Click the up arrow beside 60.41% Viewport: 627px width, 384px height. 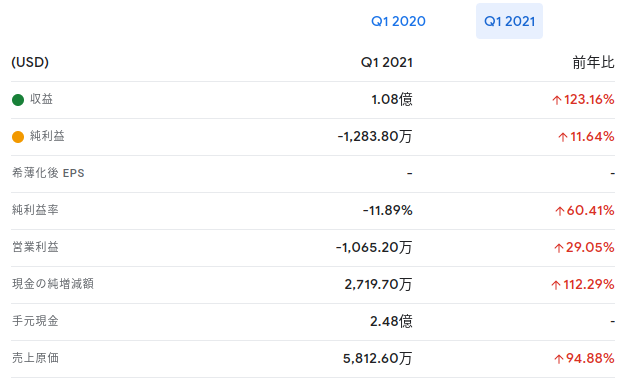point(560,211)
